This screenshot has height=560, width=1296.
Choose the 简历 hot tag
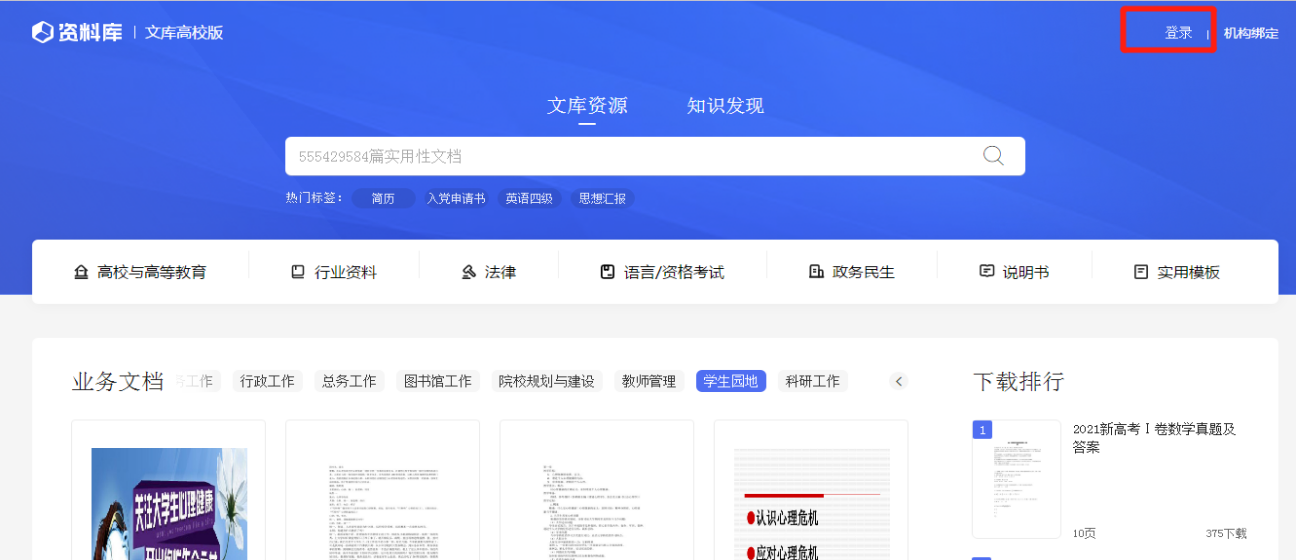(383, 199)
